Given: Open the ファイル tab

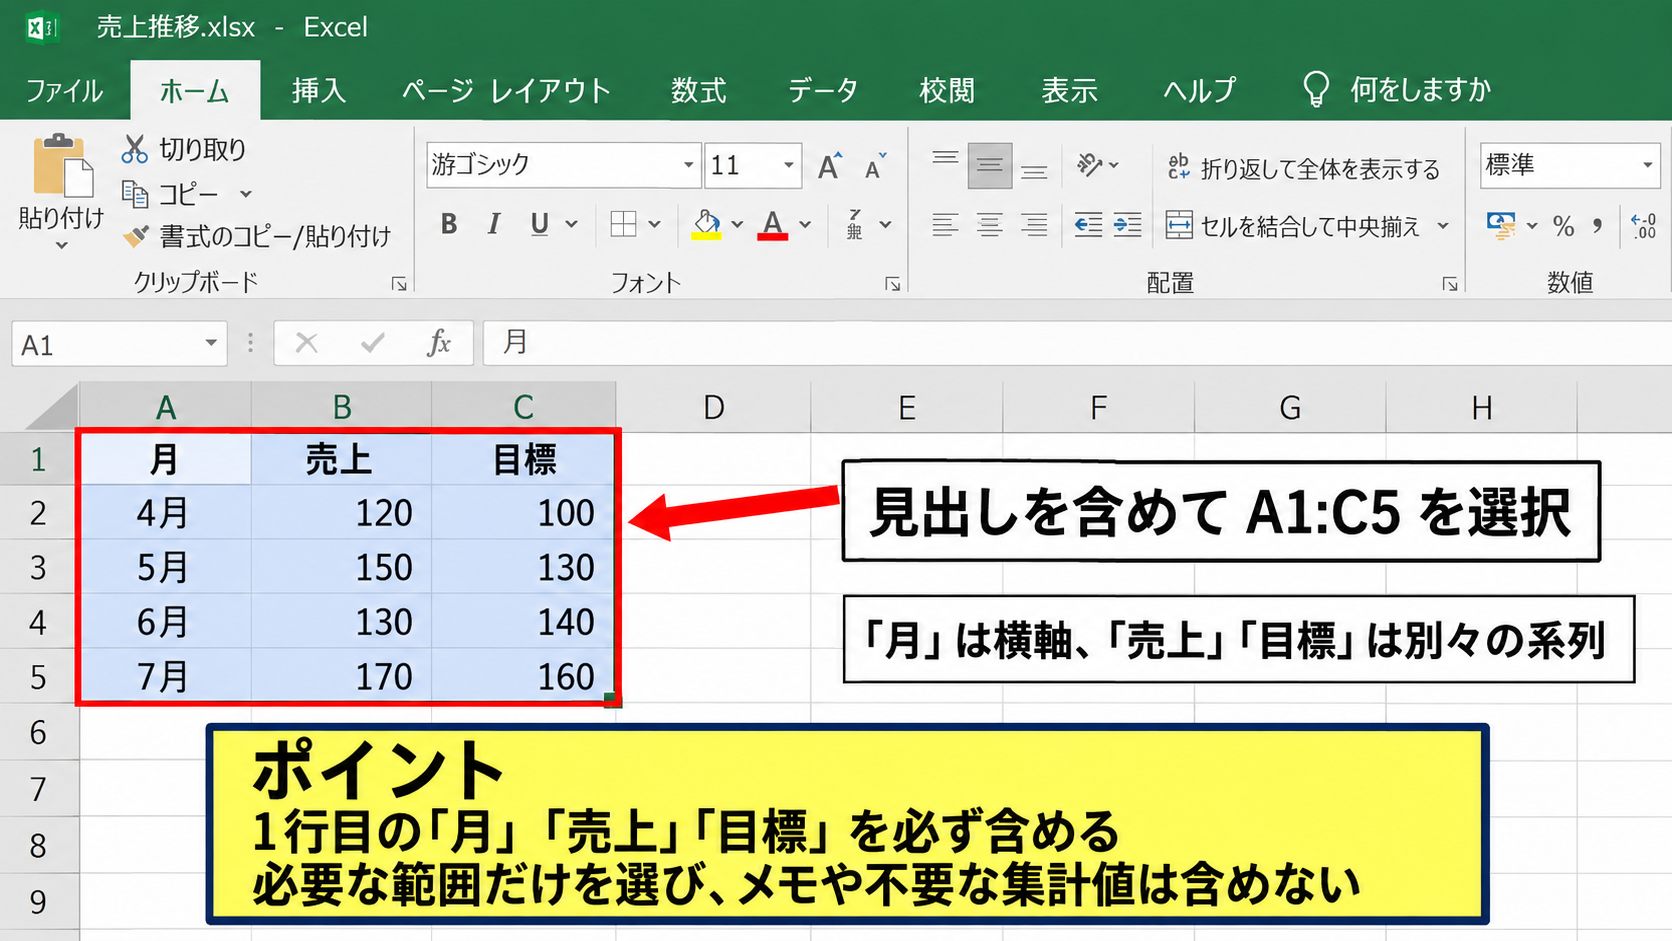Looking at the screenshot, I should point(64,90).
